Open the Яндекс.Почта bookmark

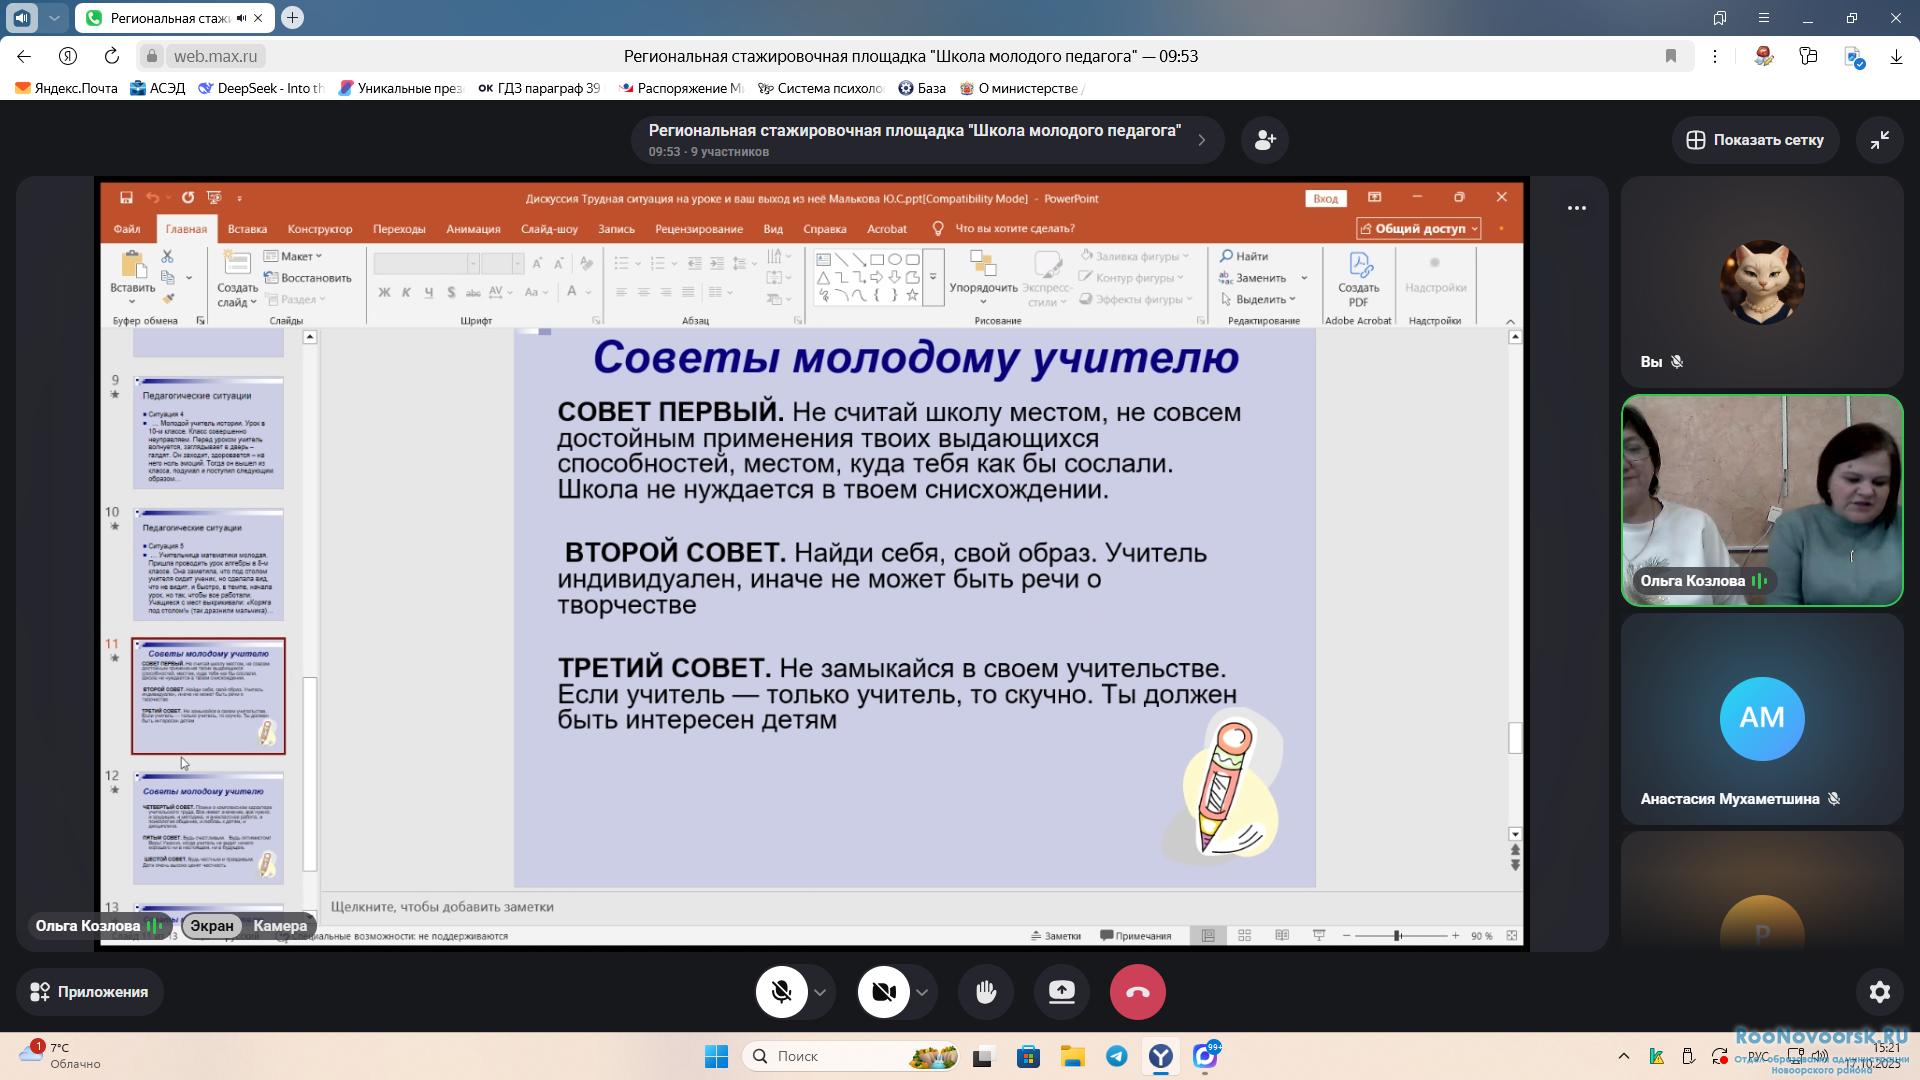click(67, 88)
